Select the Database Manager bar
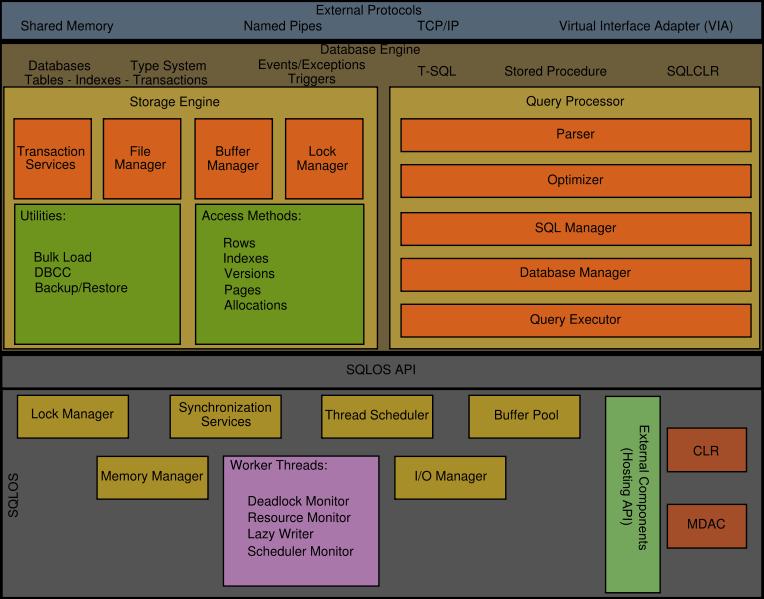 tap(575, 274)
